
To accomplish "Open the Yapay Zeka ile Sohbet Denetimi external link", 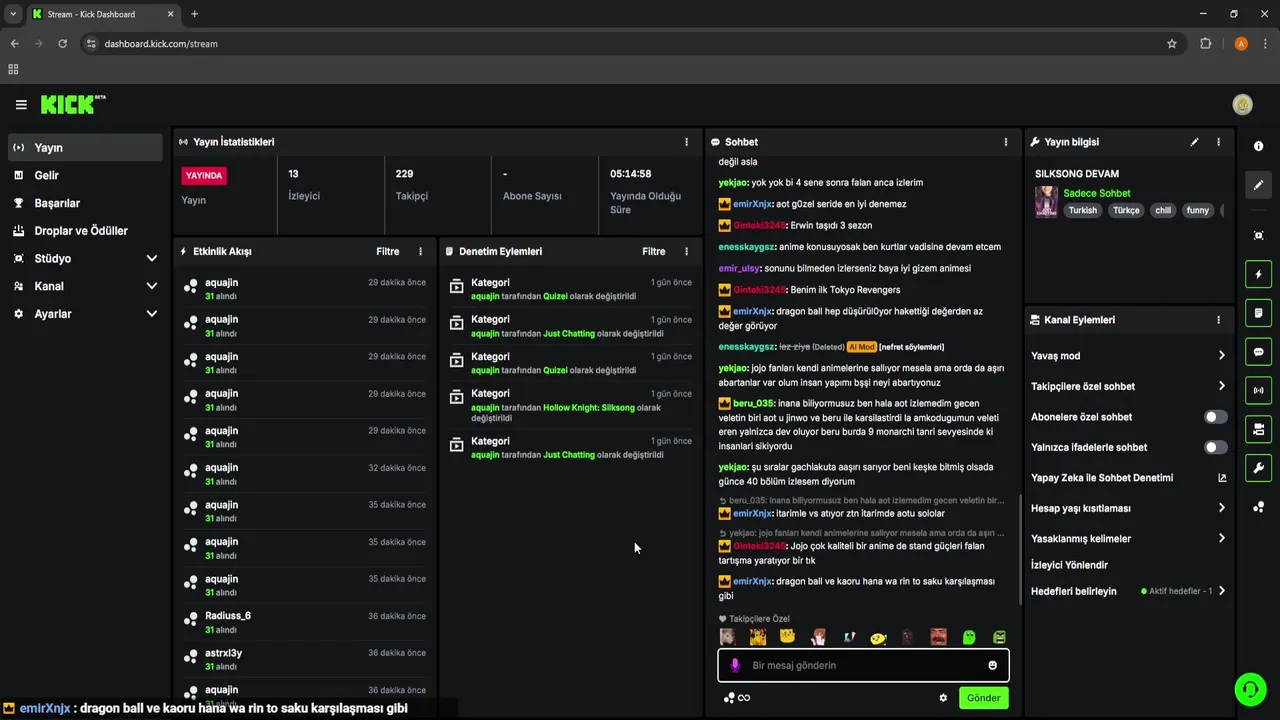I will coord(1222,478).
